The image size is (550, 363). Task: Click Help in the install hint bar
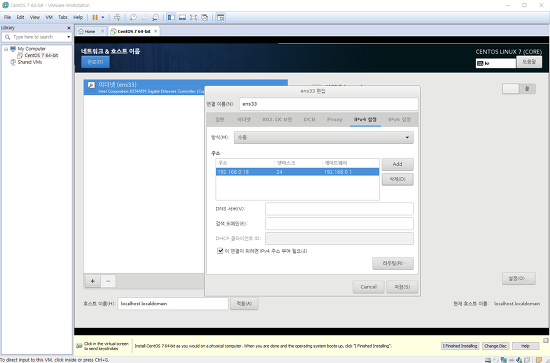[x=525, y=346]
